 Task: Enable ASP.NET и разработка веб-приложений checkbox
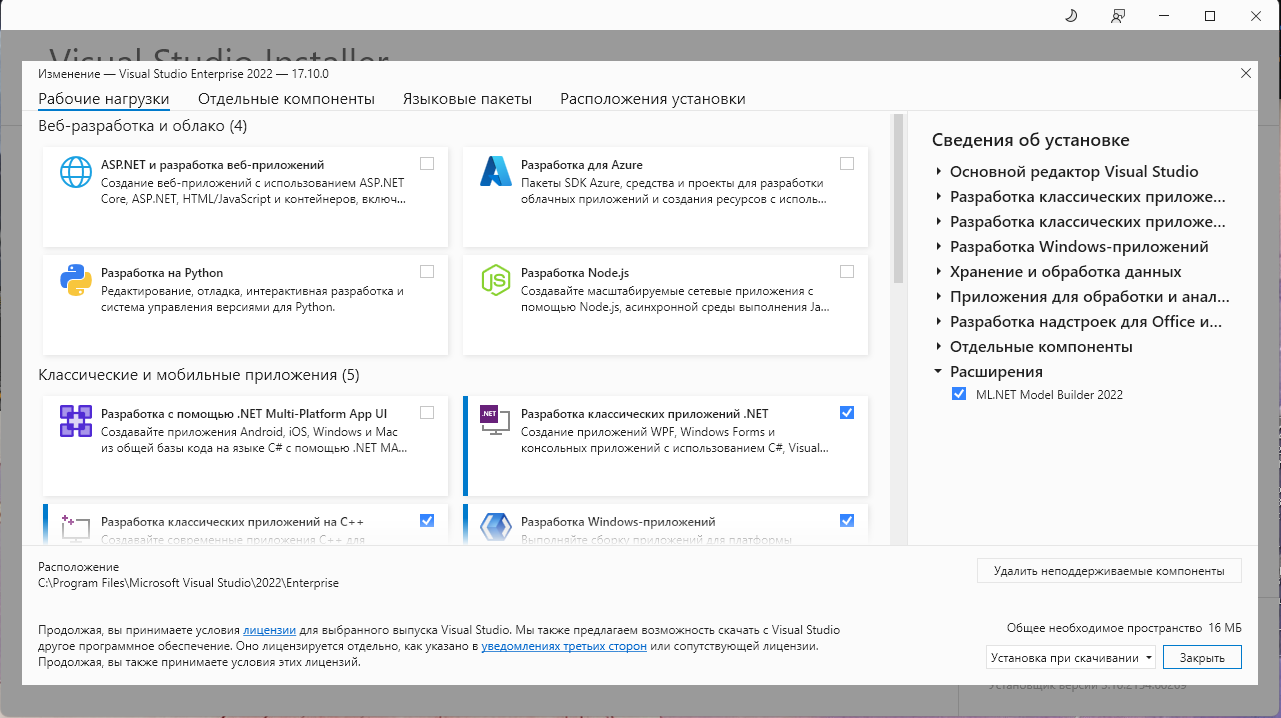(x=427, y=163)
